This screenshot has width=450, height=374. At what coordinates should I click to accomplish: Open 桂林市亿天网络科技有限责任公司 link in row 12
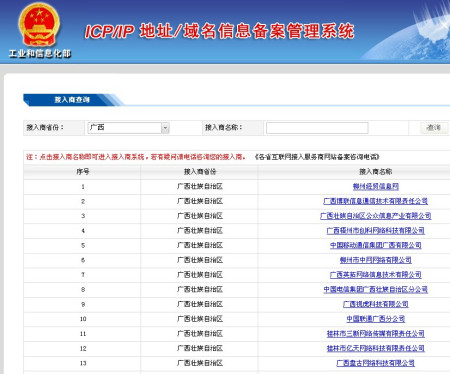pyautogui.click(x=376, y=348)
